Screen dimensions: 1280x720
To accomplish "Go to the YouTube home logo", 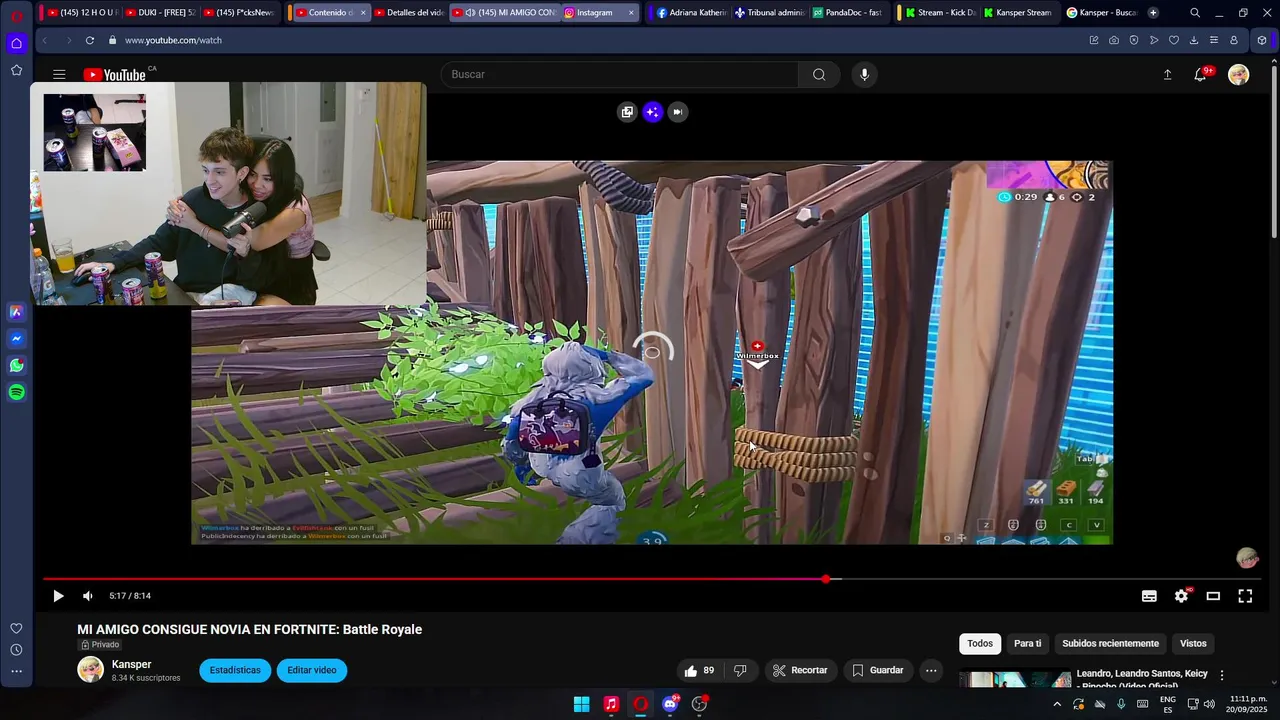I will point(115,74).
